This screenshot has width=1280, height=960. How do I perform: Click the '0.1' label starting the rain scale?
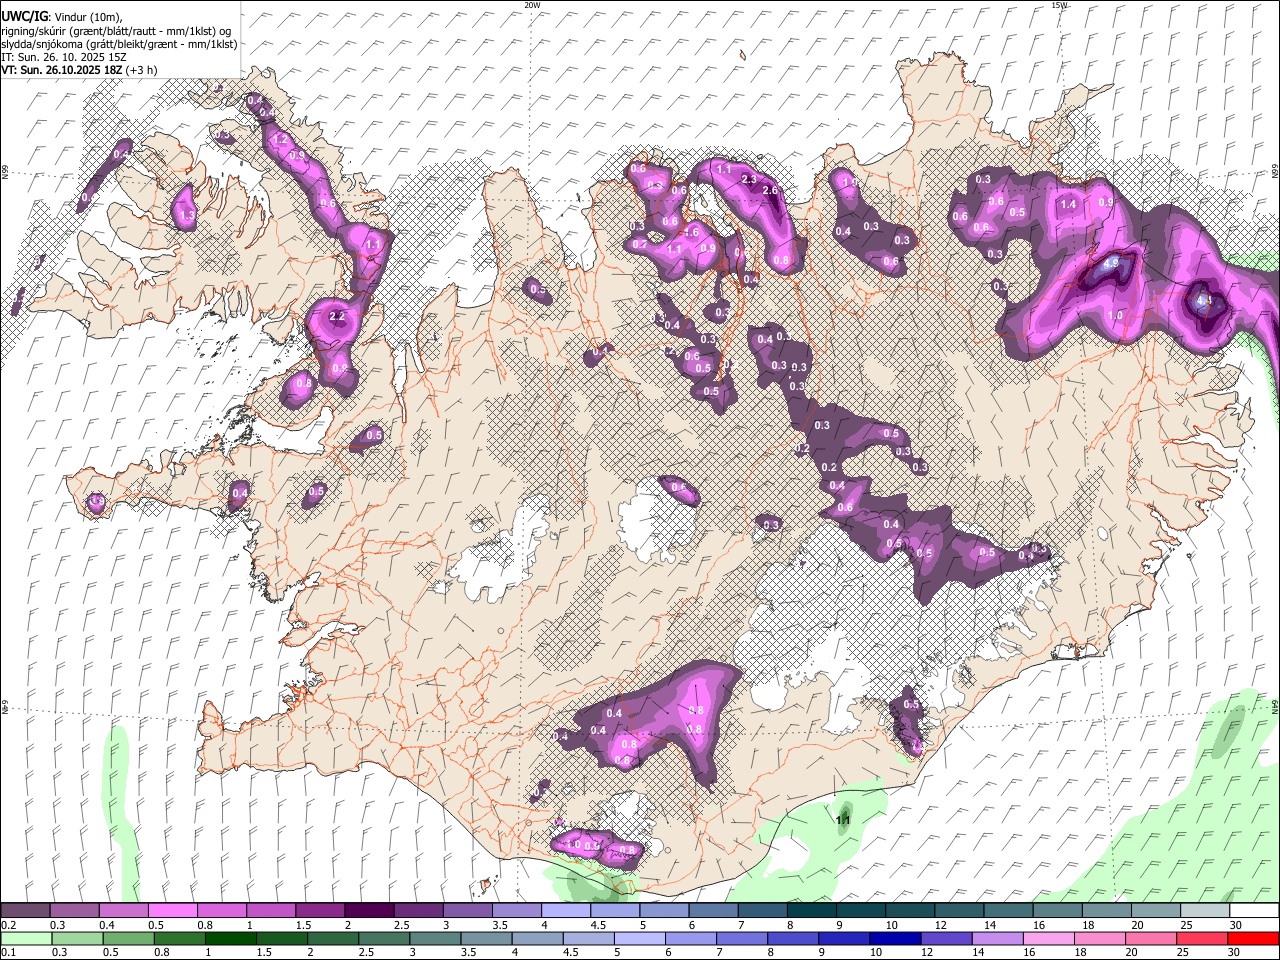coord(8,953)
